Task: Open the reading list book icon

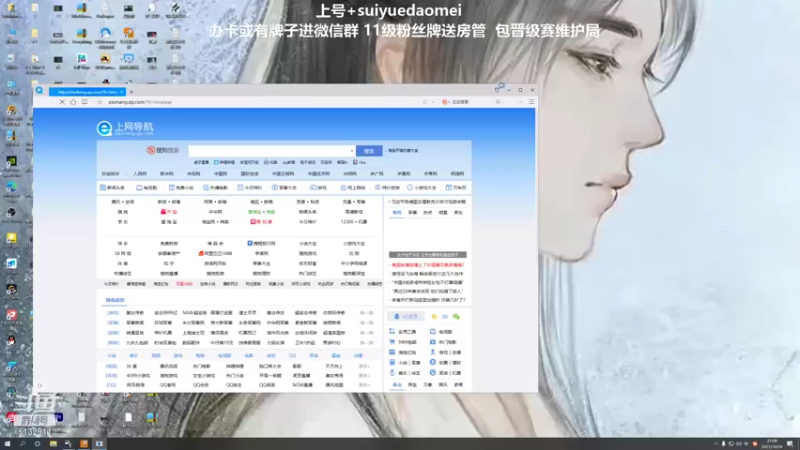Action: pyautogui.click(x=85, y=102)
